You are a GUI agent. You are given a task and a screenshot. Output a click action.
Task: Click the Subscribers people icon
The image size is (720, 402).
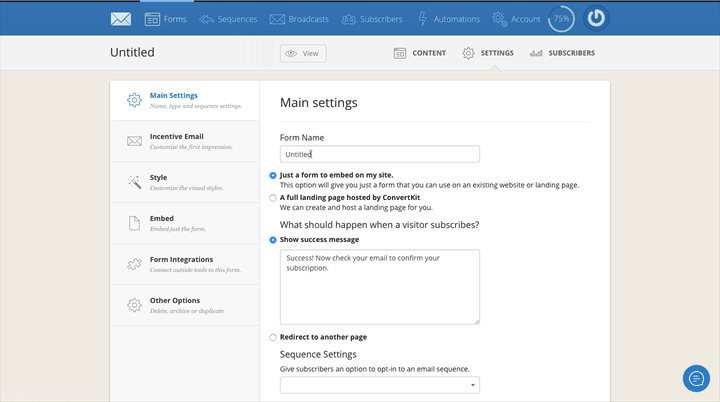349,19
